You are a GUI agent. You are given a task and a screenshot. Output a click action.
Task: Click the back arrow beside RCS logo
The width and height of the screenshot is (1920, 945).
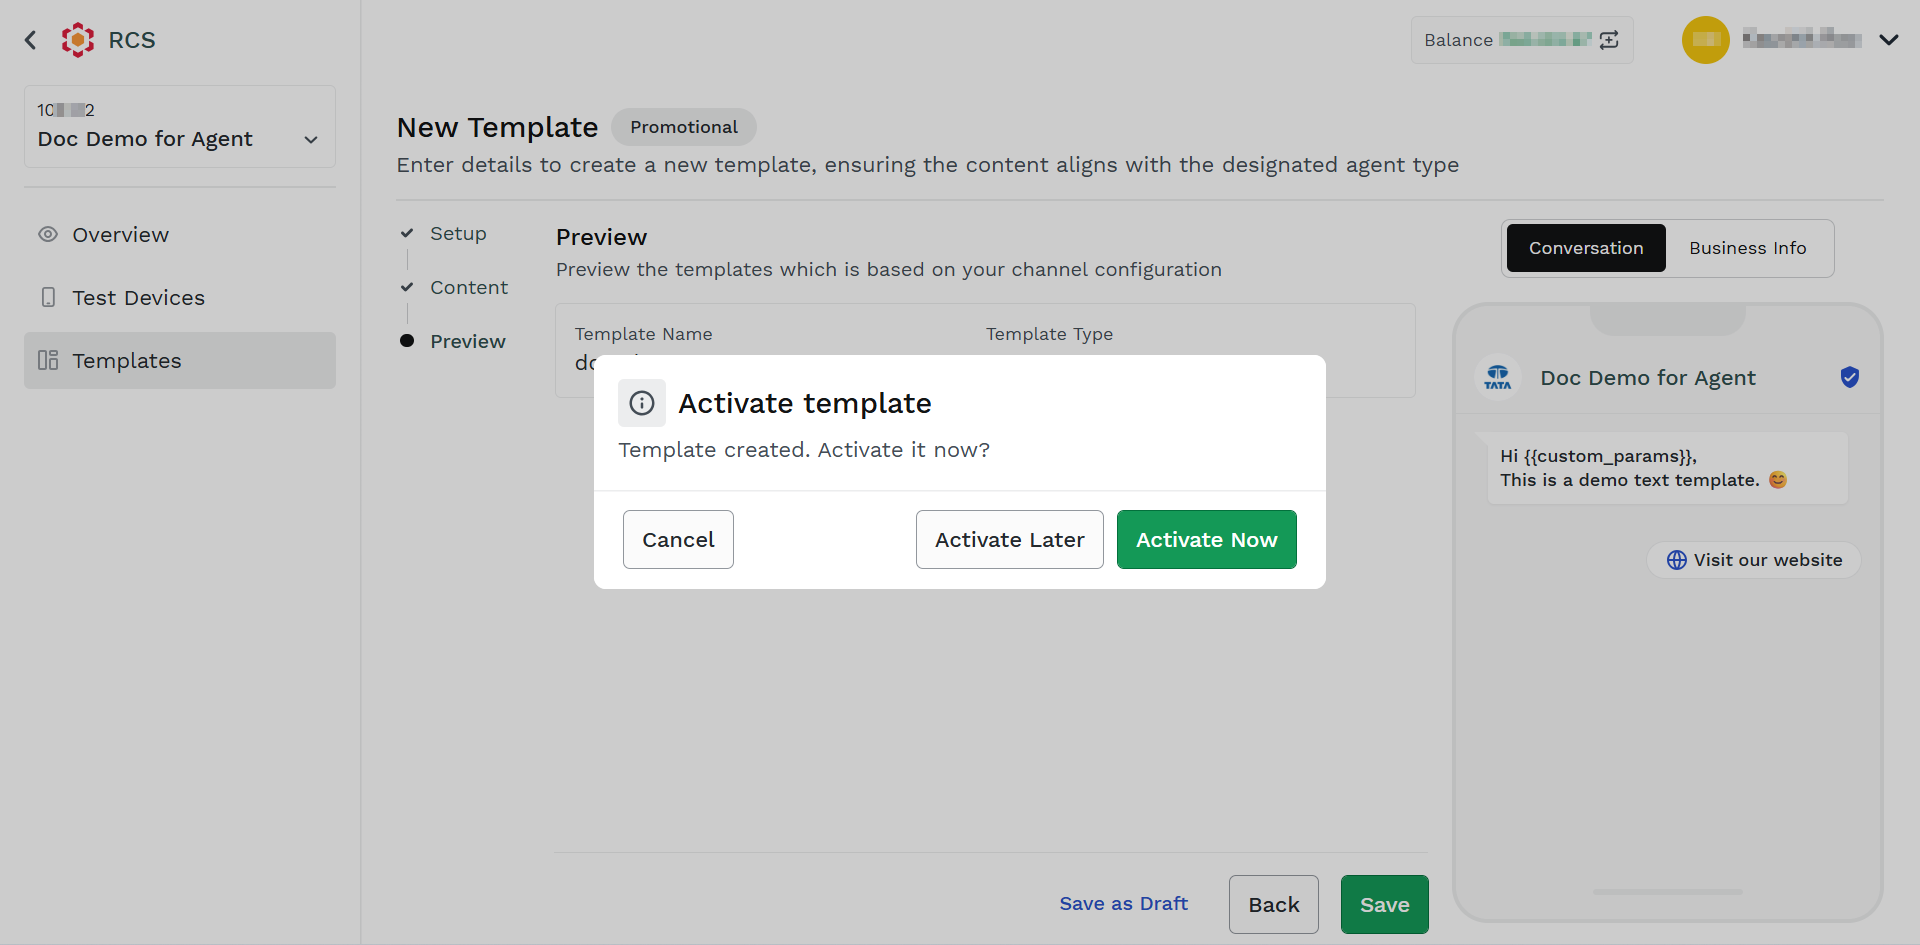(x=30, y=40)
